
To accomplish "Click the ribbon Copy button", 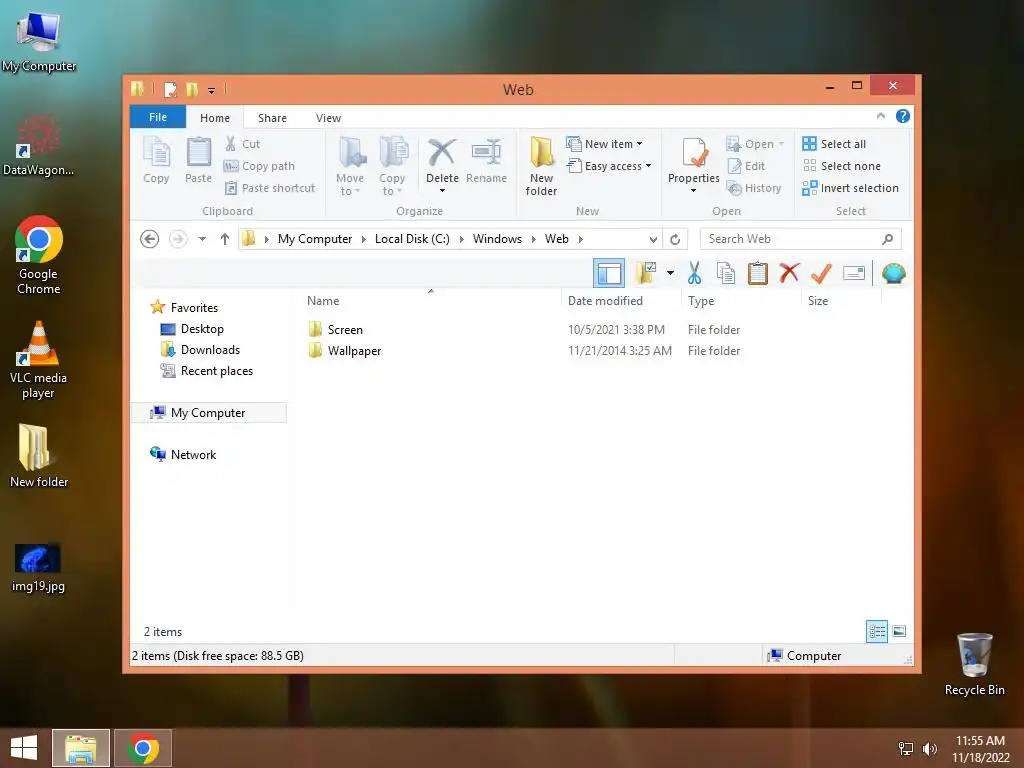I will [156, 161].
